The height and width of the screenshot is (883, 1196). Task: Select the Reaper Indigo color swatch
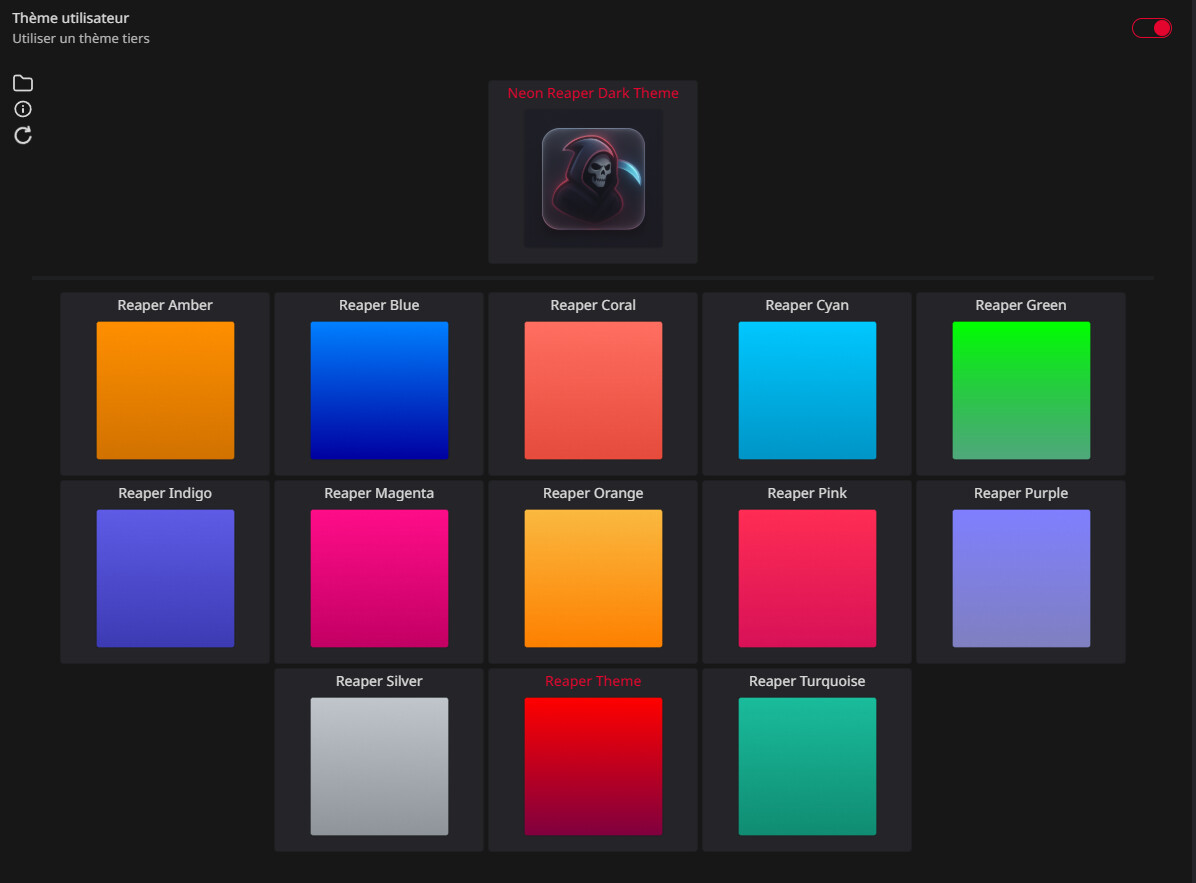pos(165,578)
